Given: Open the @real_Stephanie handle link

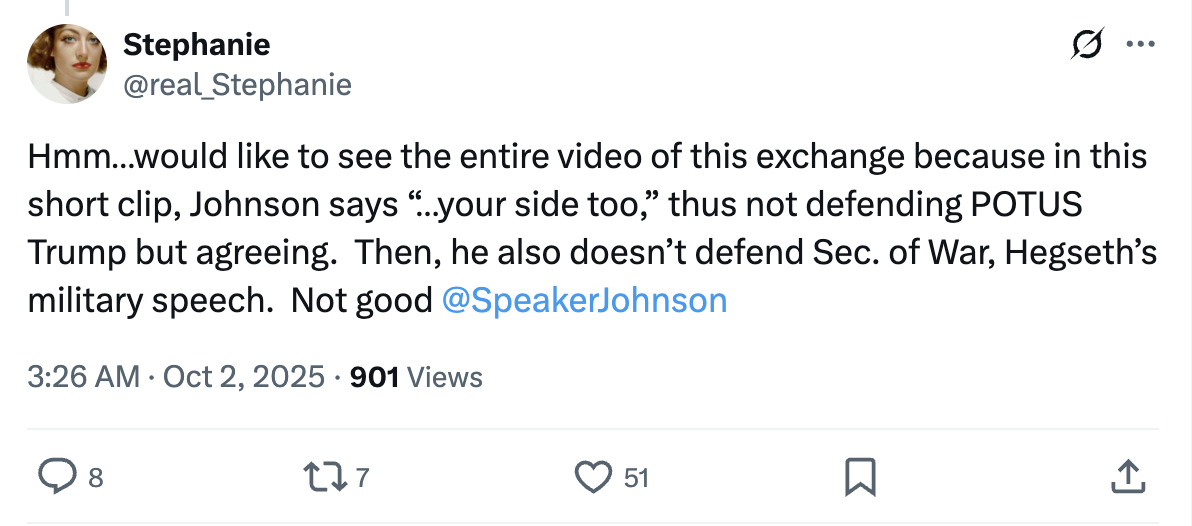Looking at the screenshot, I should (237, 85).
